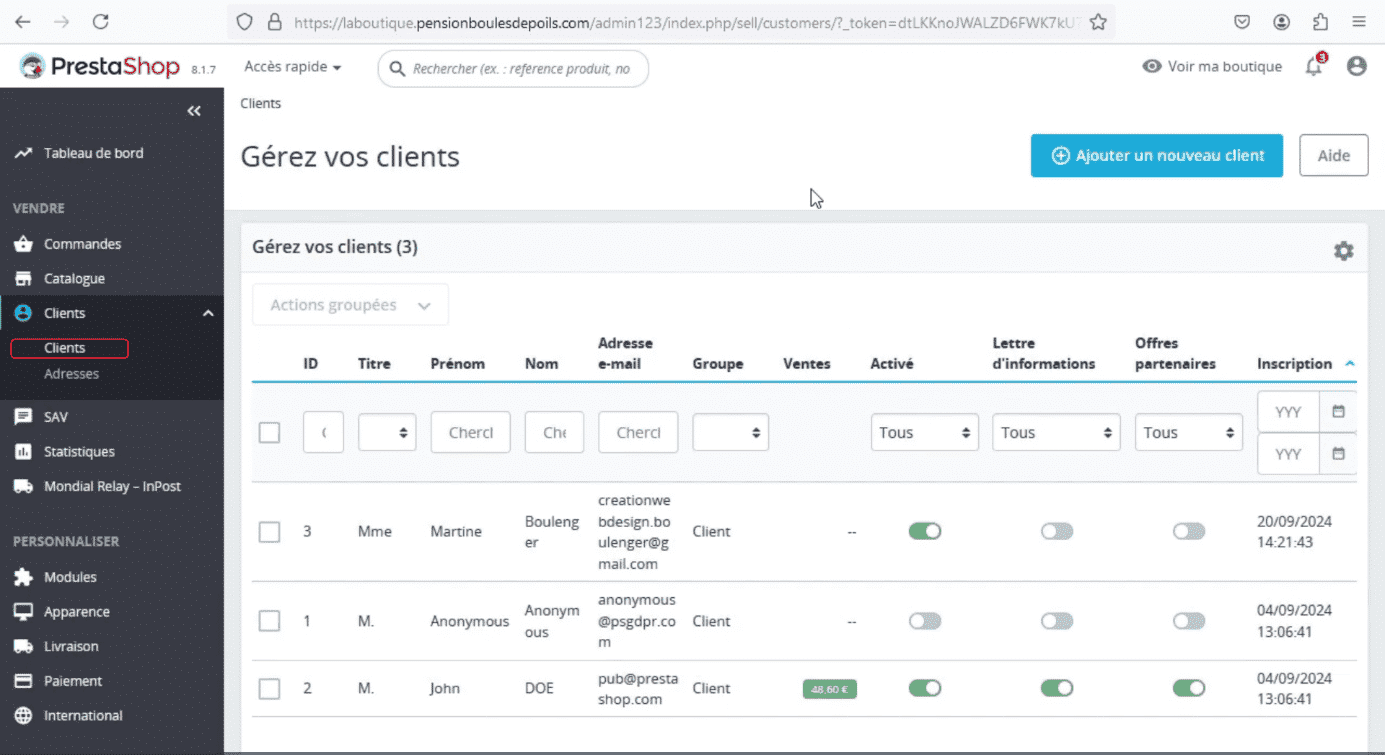Click Ajouter un nouveau client button

pos(1157,156)
